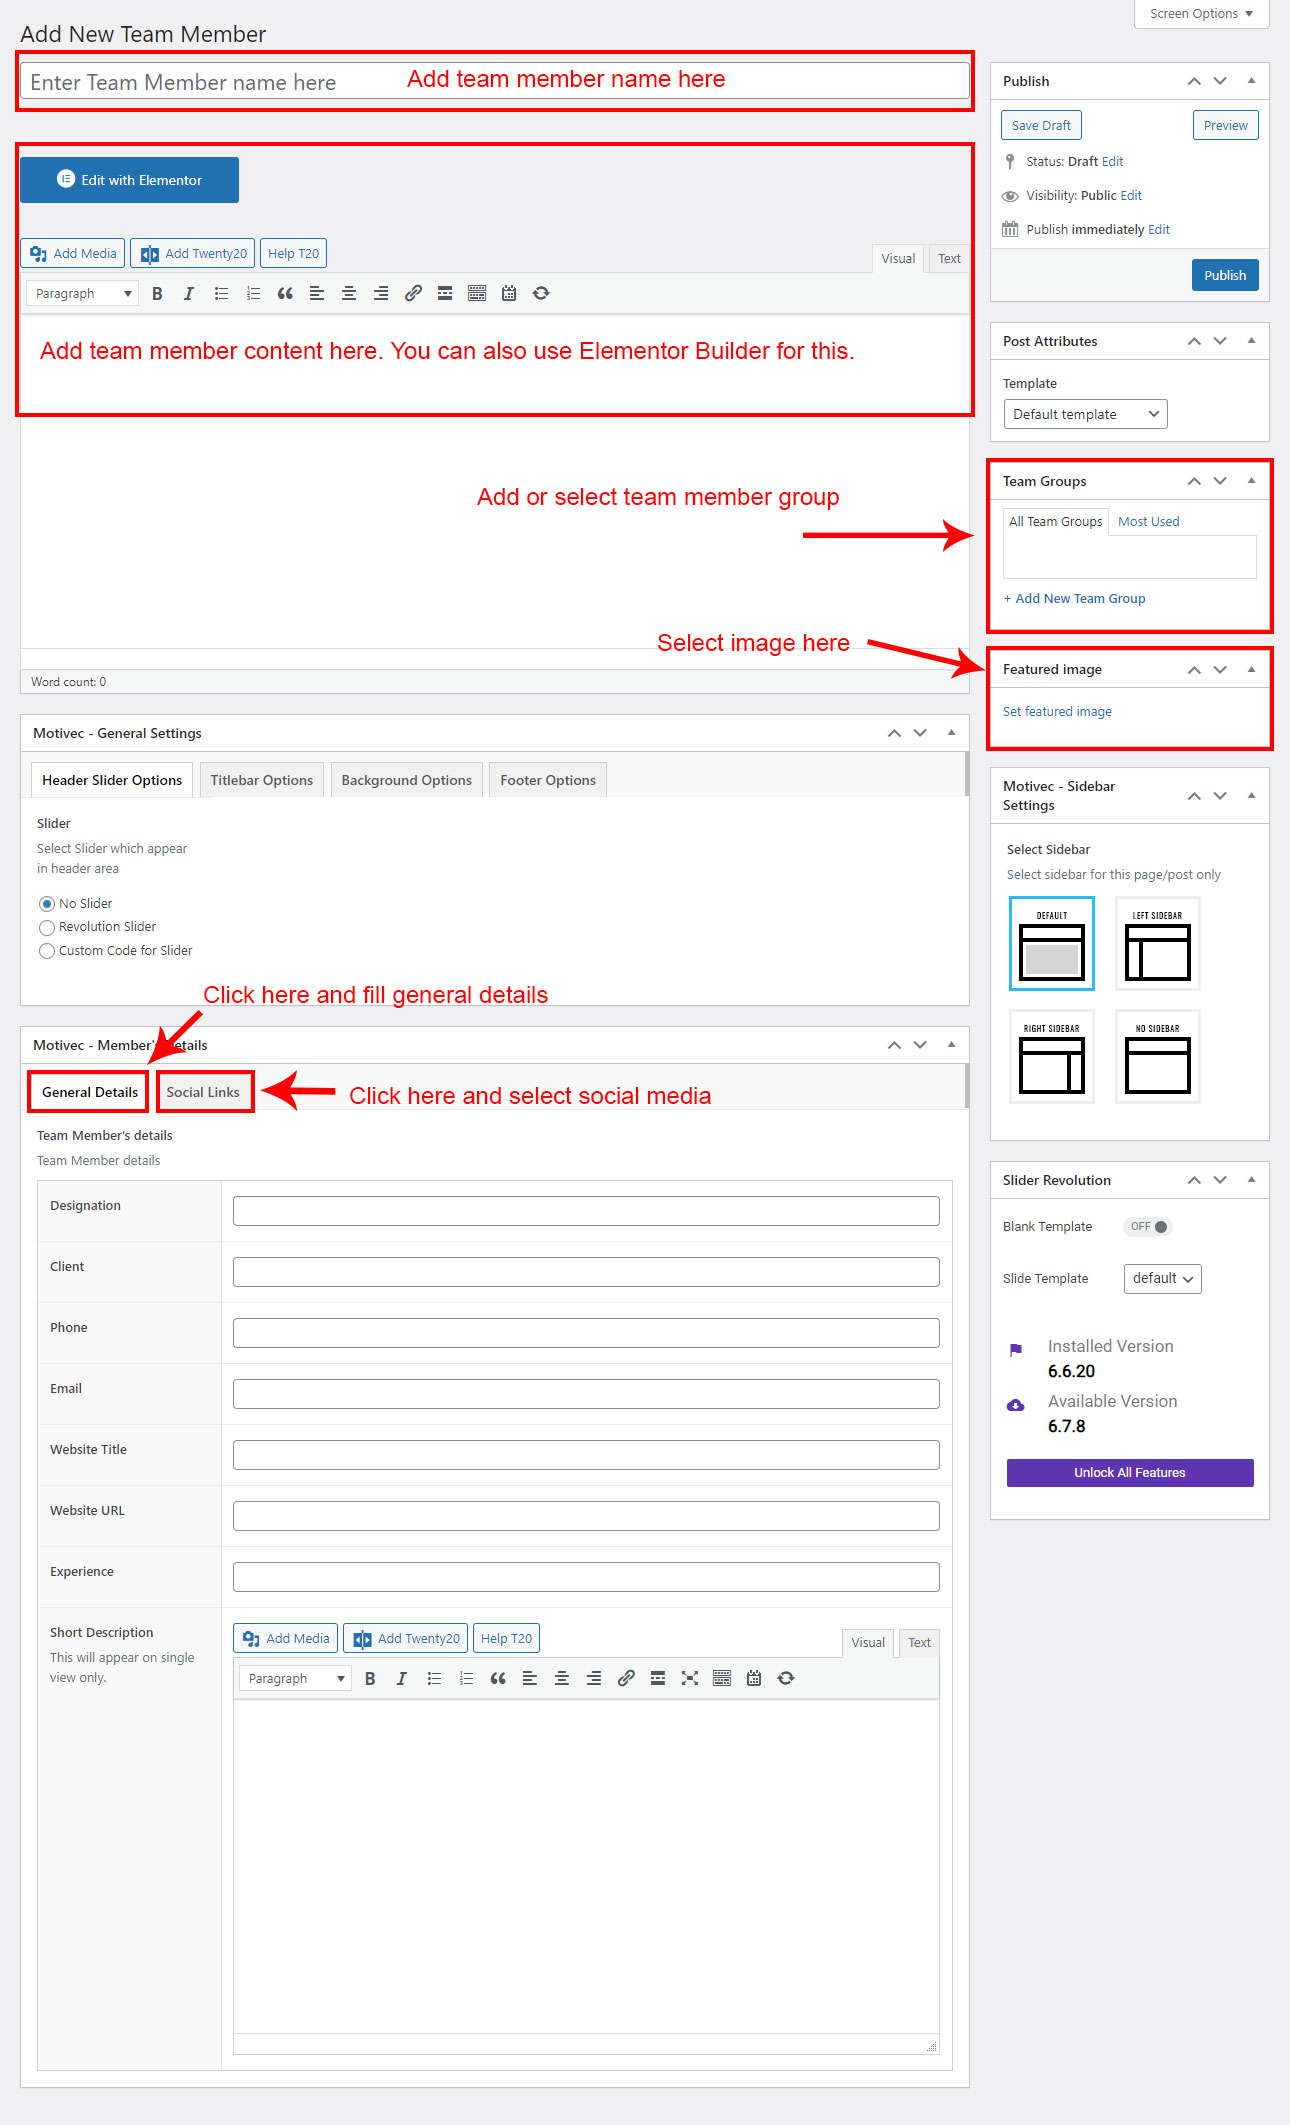Insert a blockquote in the main editor
Image resolution: width=1290 pixels, height=2125 pixels.
tap(285, 293)
